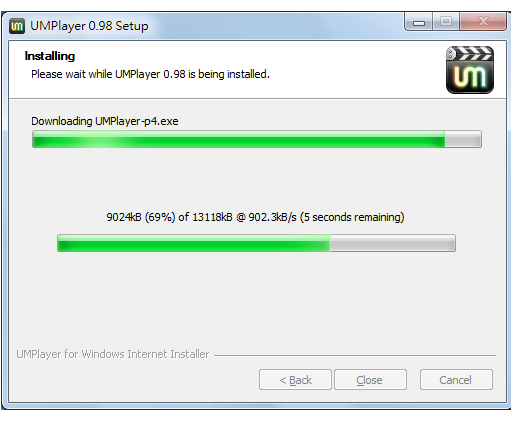The height and width of the screenshot is (421, 511).
Task: Click the large UMPlayer clapperboard logo
Action: (x=470, y=70)
